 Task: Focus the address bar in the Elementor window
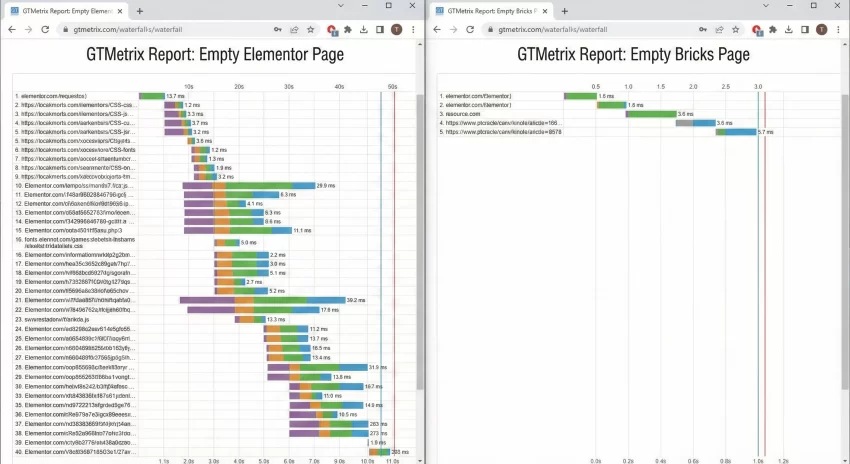(x=163, y=29)
